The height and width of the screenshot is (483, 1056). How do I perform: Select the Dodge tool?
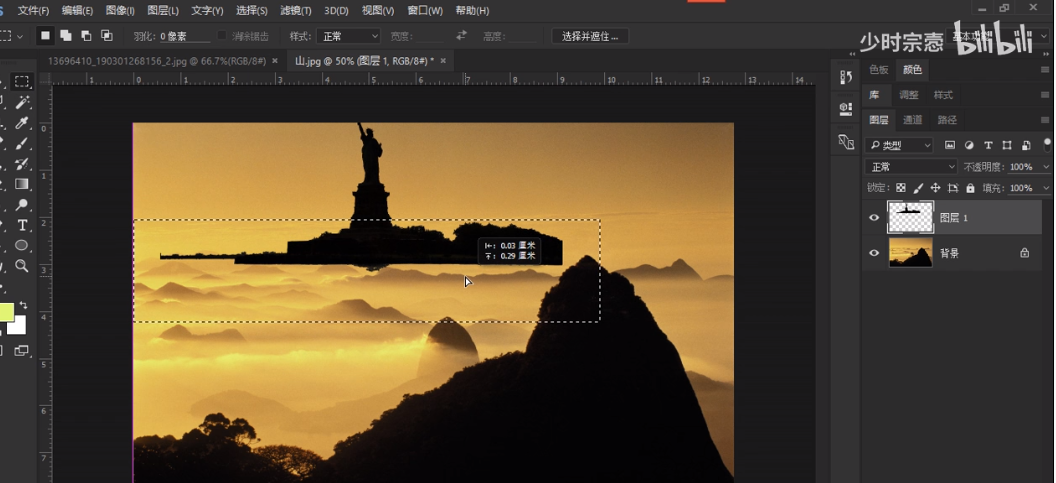pos(22,204)
